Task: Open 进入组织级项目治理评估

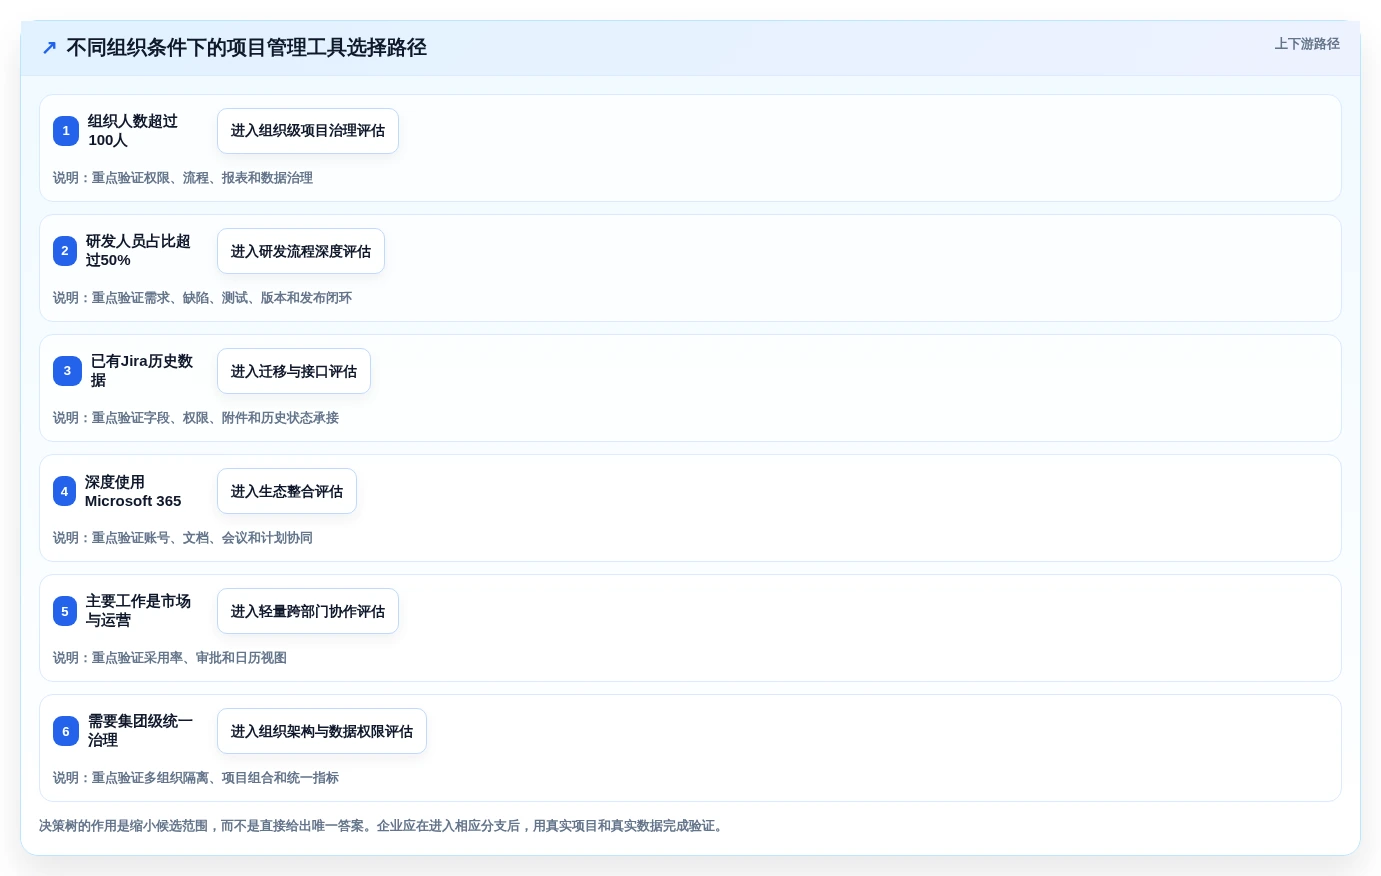Action: 308,131
